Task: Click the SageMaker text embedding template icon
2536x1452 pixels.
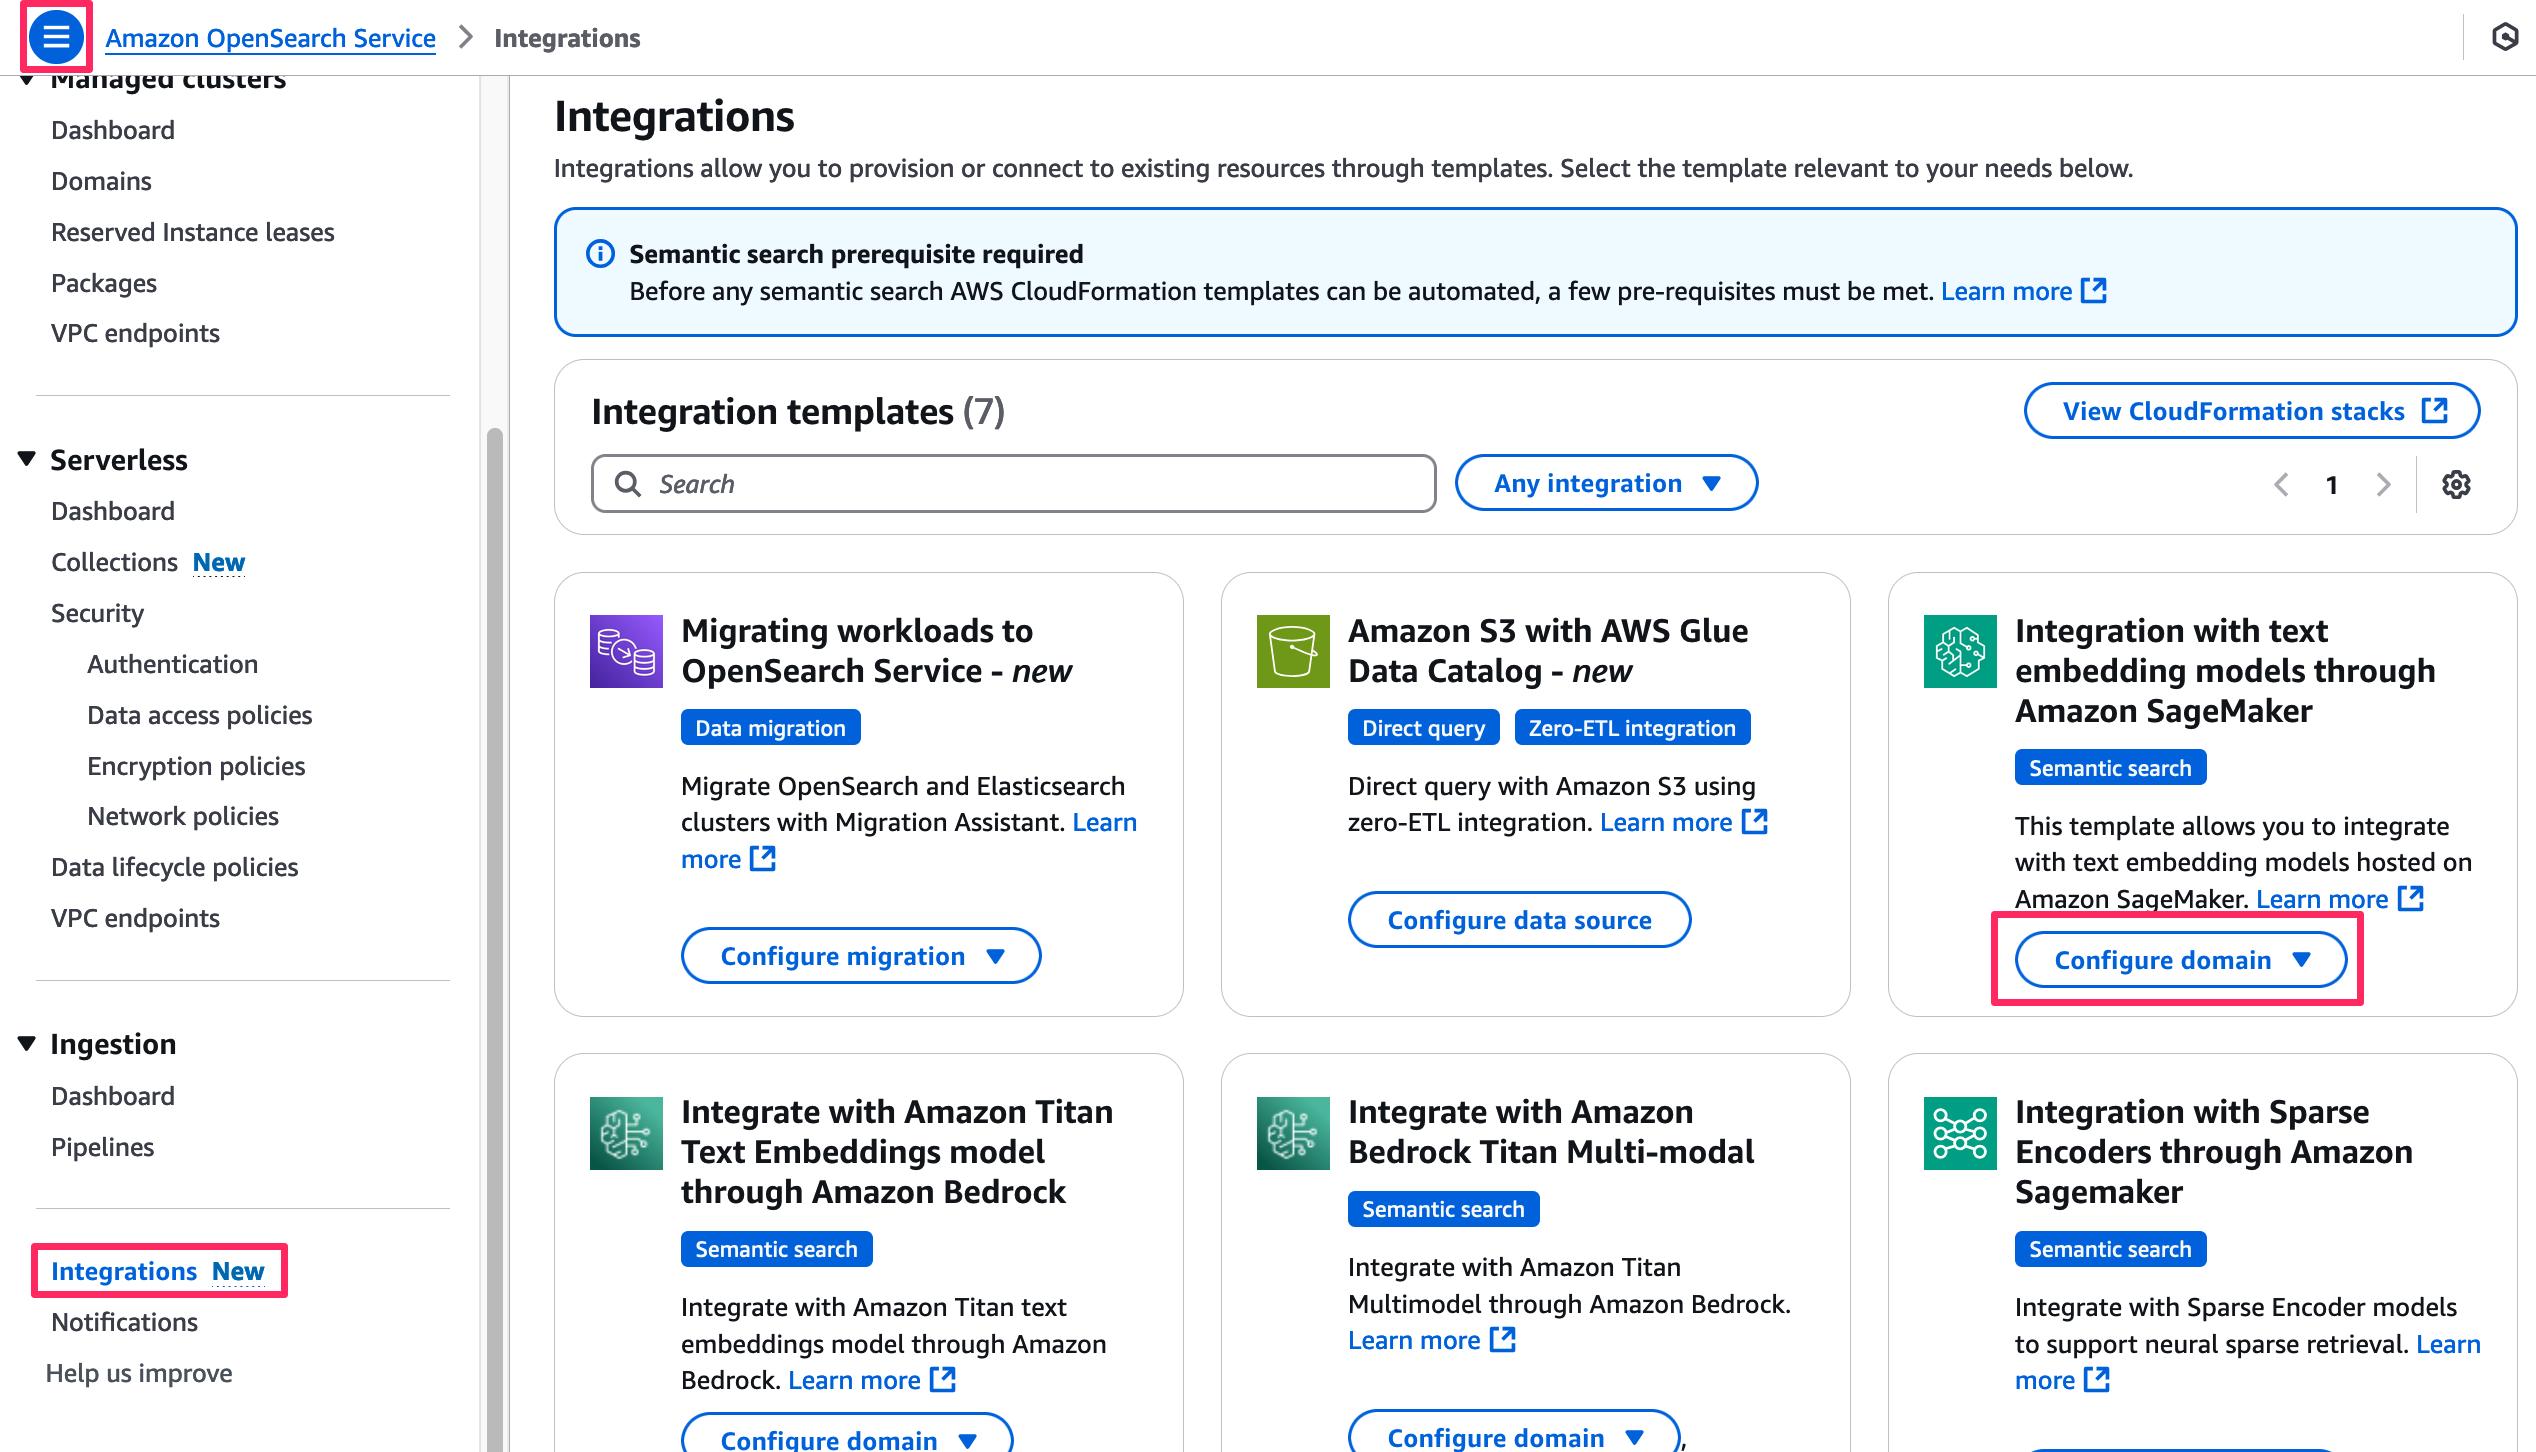Action: (1960, 651)
